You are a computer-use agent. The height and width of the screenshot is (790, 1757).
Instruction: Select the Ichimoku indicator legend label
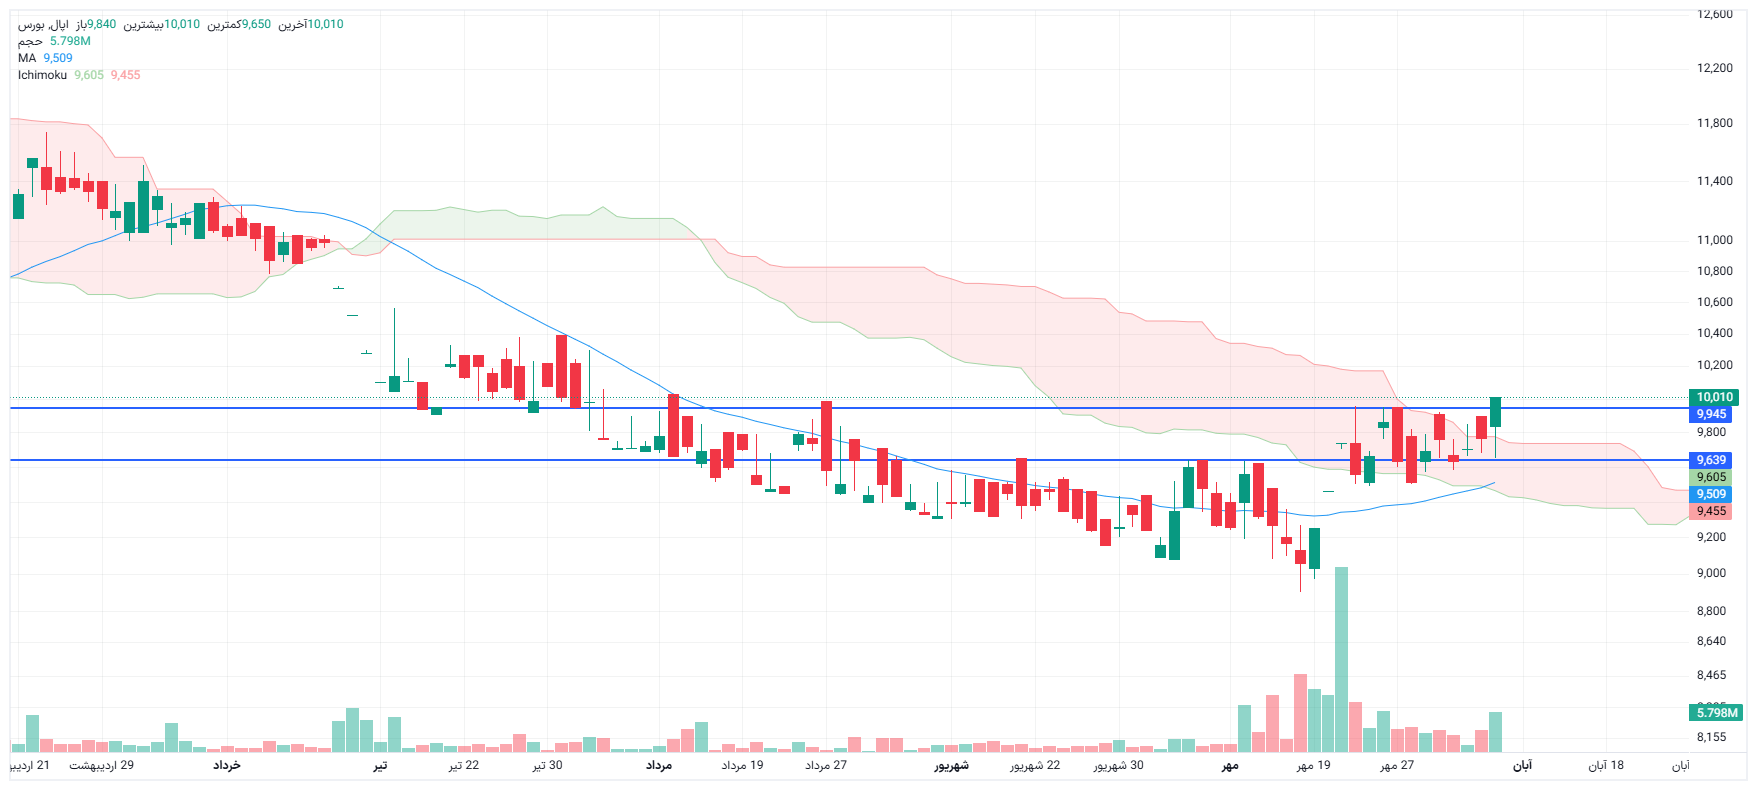point(42,75)
